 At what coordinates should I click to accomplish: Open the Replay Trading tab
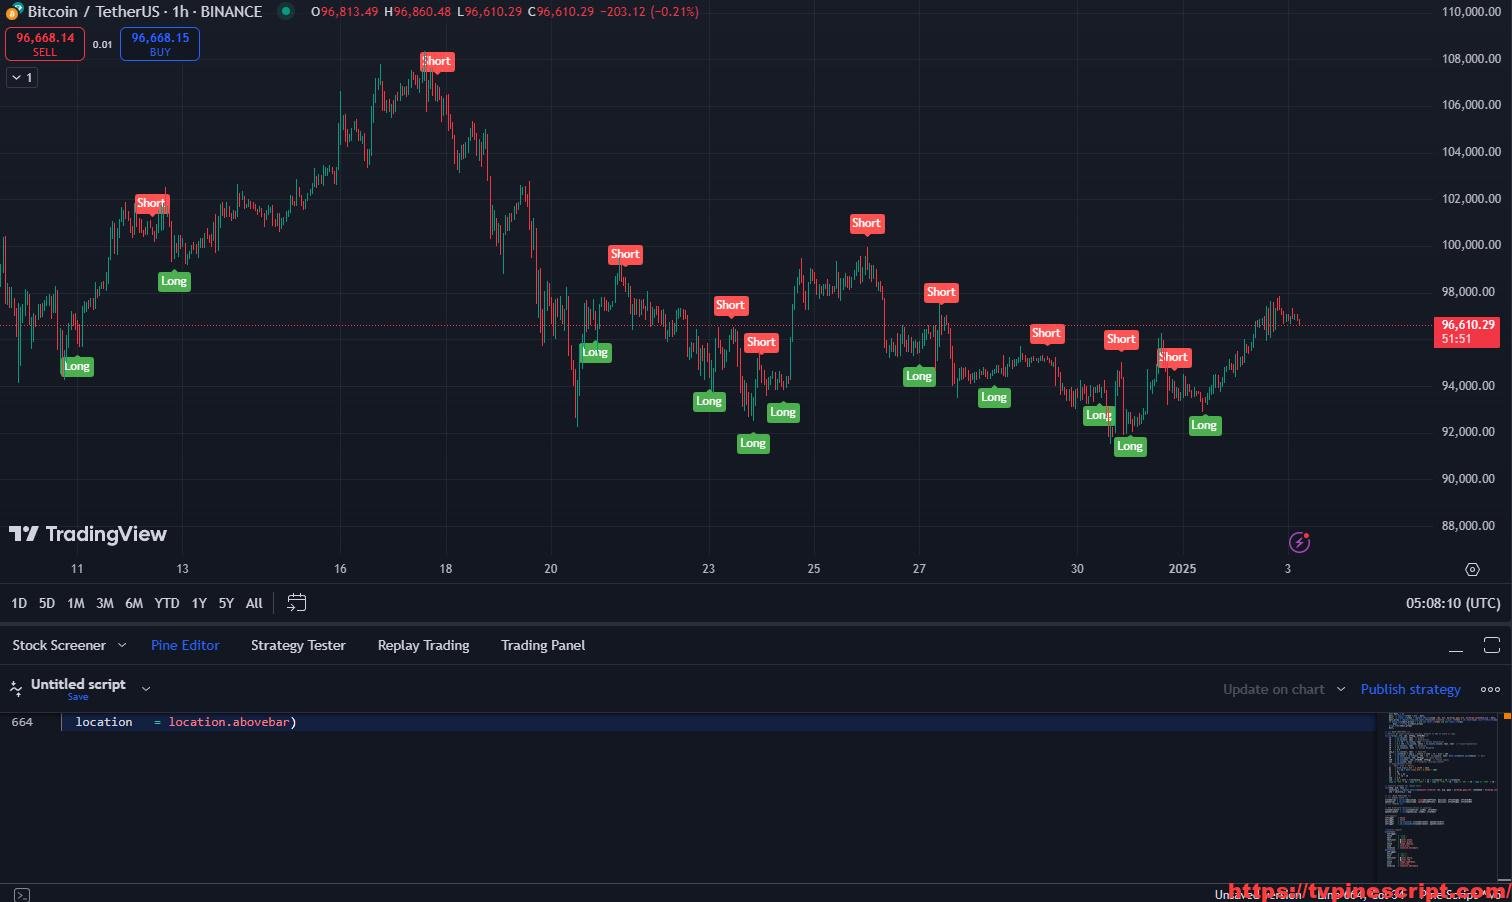[x=423, y=645]
